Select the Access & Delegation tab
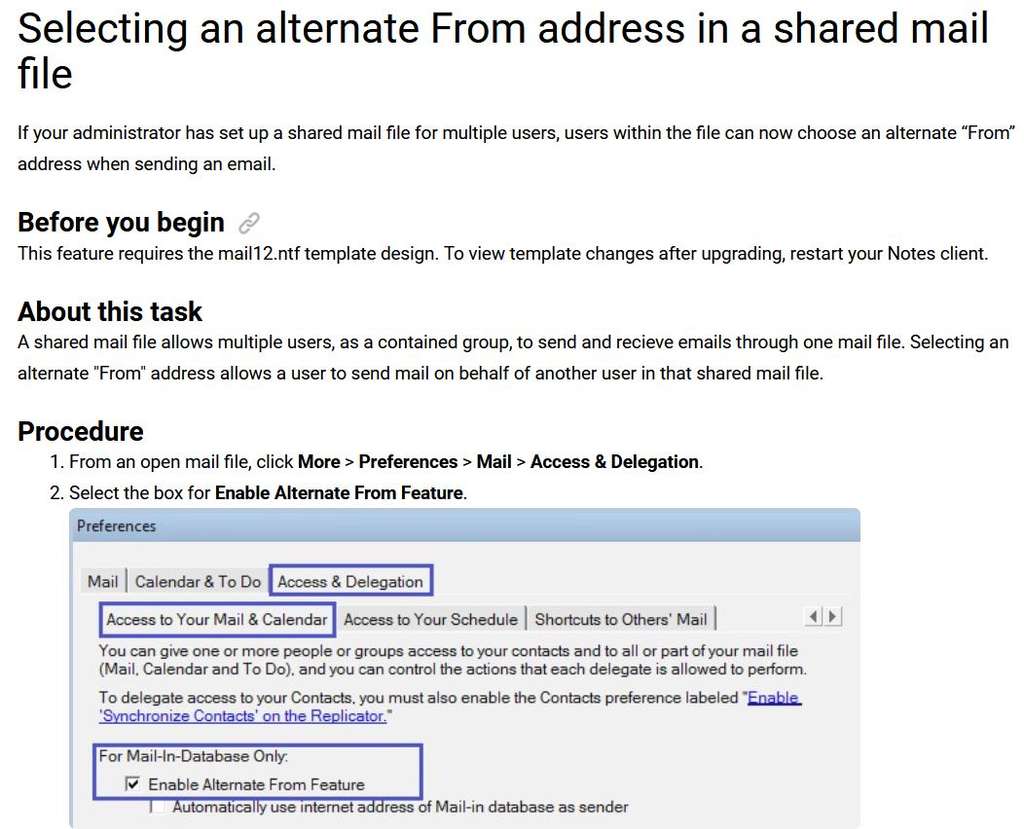 click(351, 580)
